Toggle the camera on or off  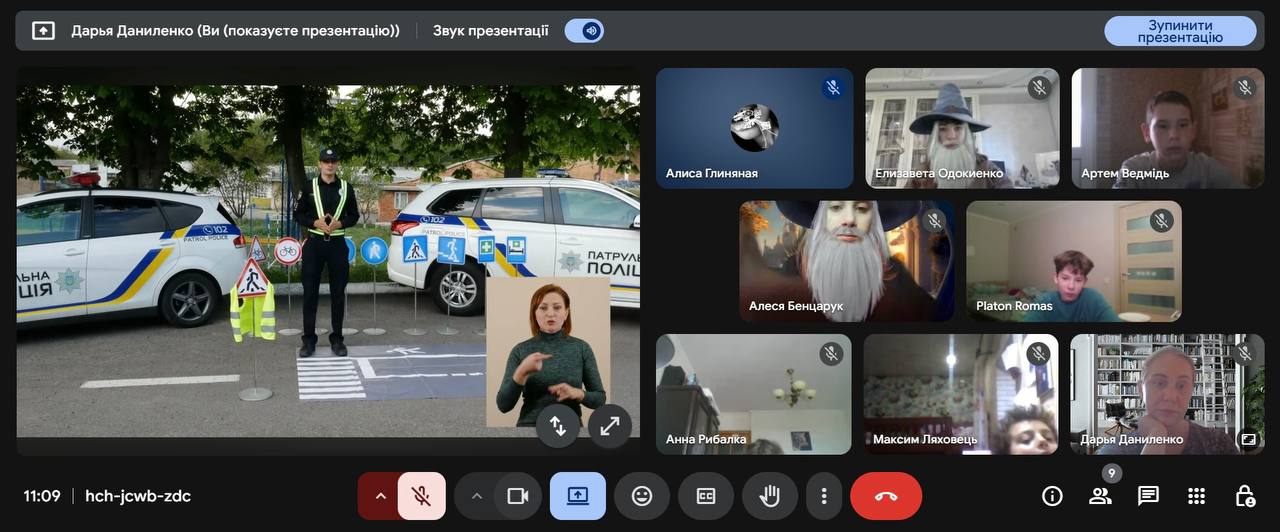(518, 496)
